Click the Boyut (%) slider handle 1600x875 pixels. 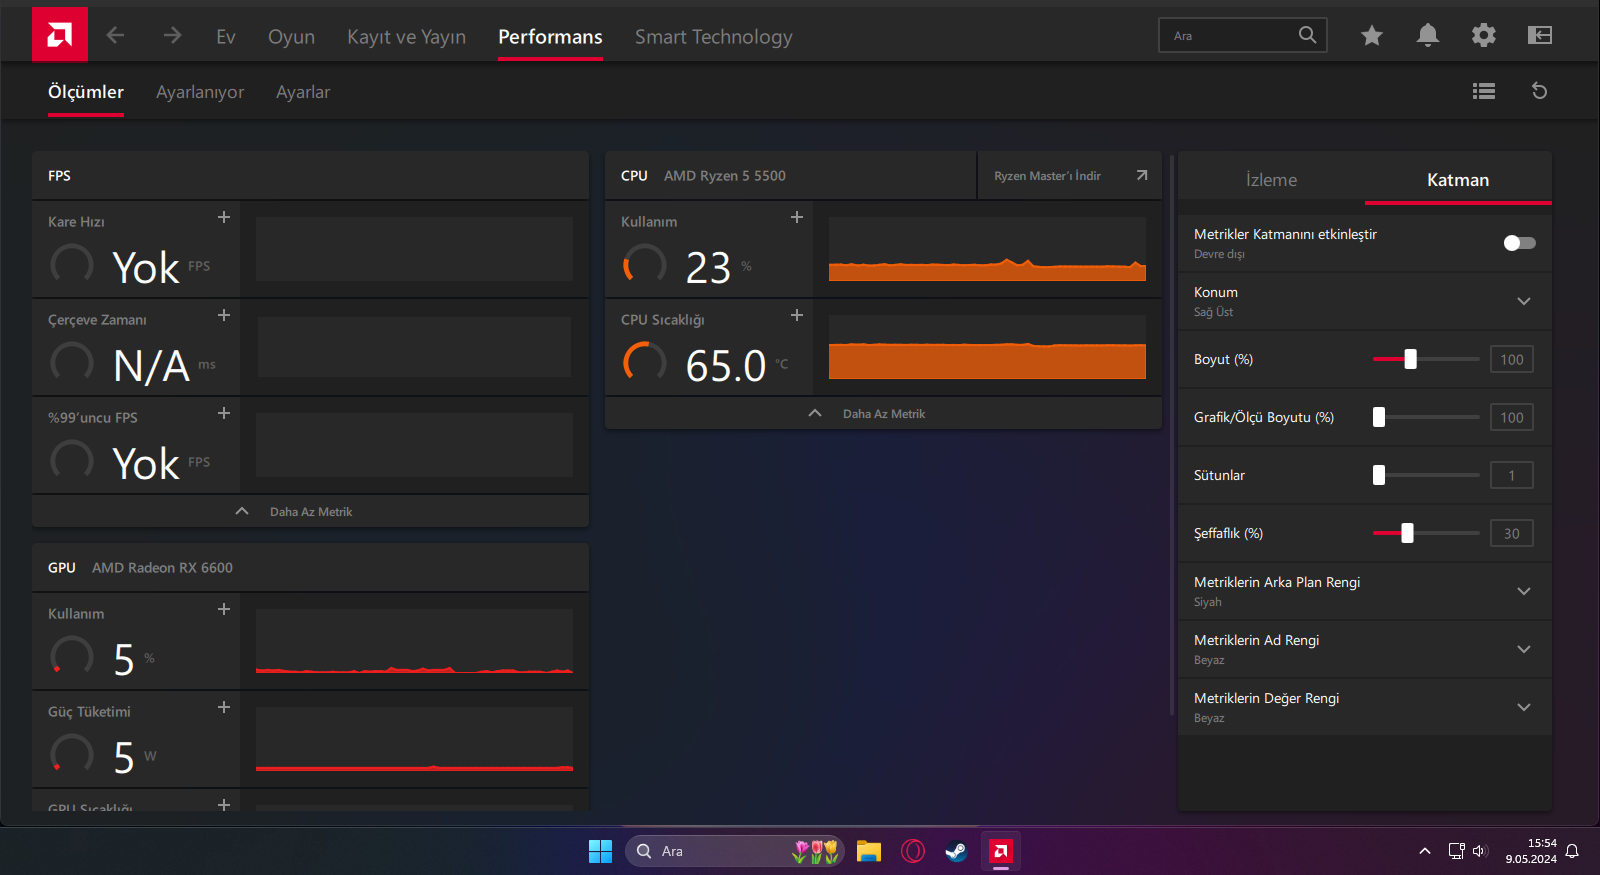click(1410, 359)
